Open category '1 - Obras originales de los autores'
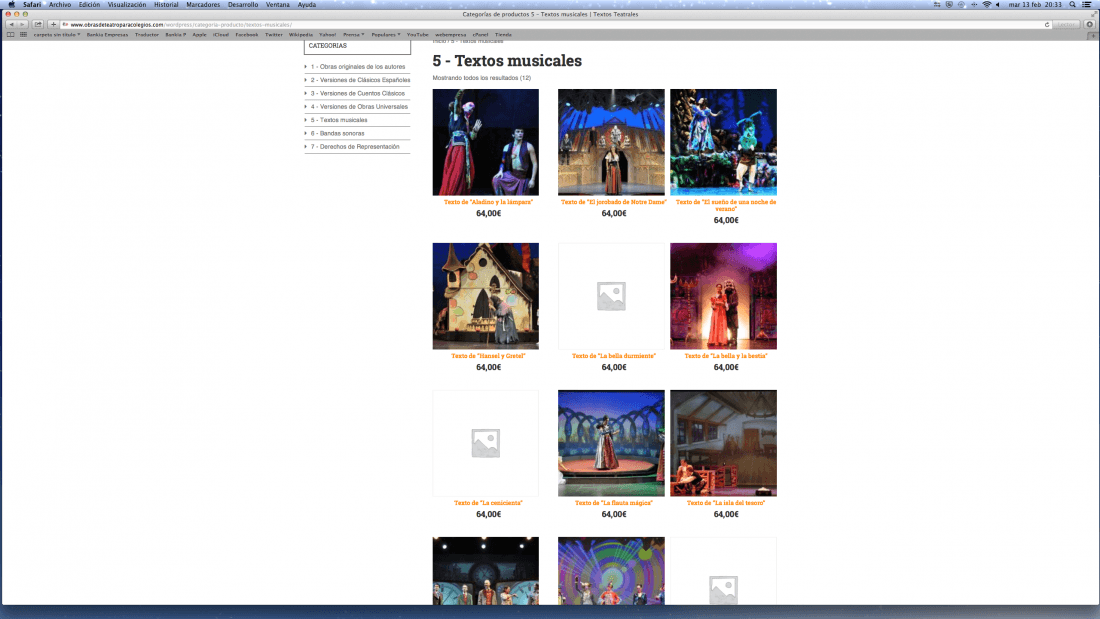The image size is (1100, 619). point(358,67)
